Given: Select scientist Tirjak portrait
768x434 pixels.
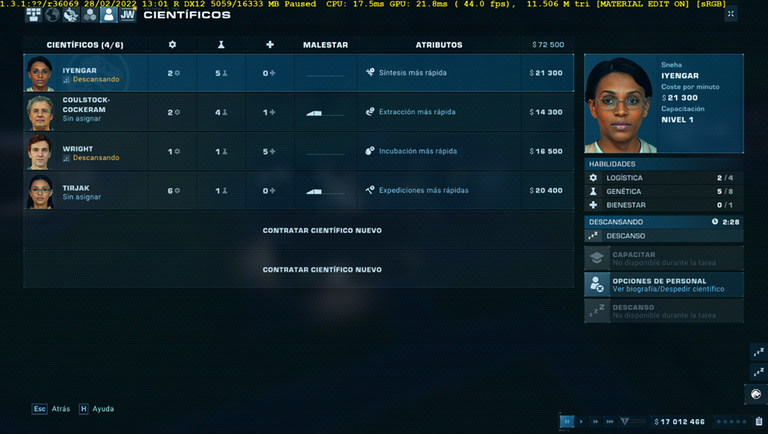Looking at the screenshot, I should [x=41, y=192].
